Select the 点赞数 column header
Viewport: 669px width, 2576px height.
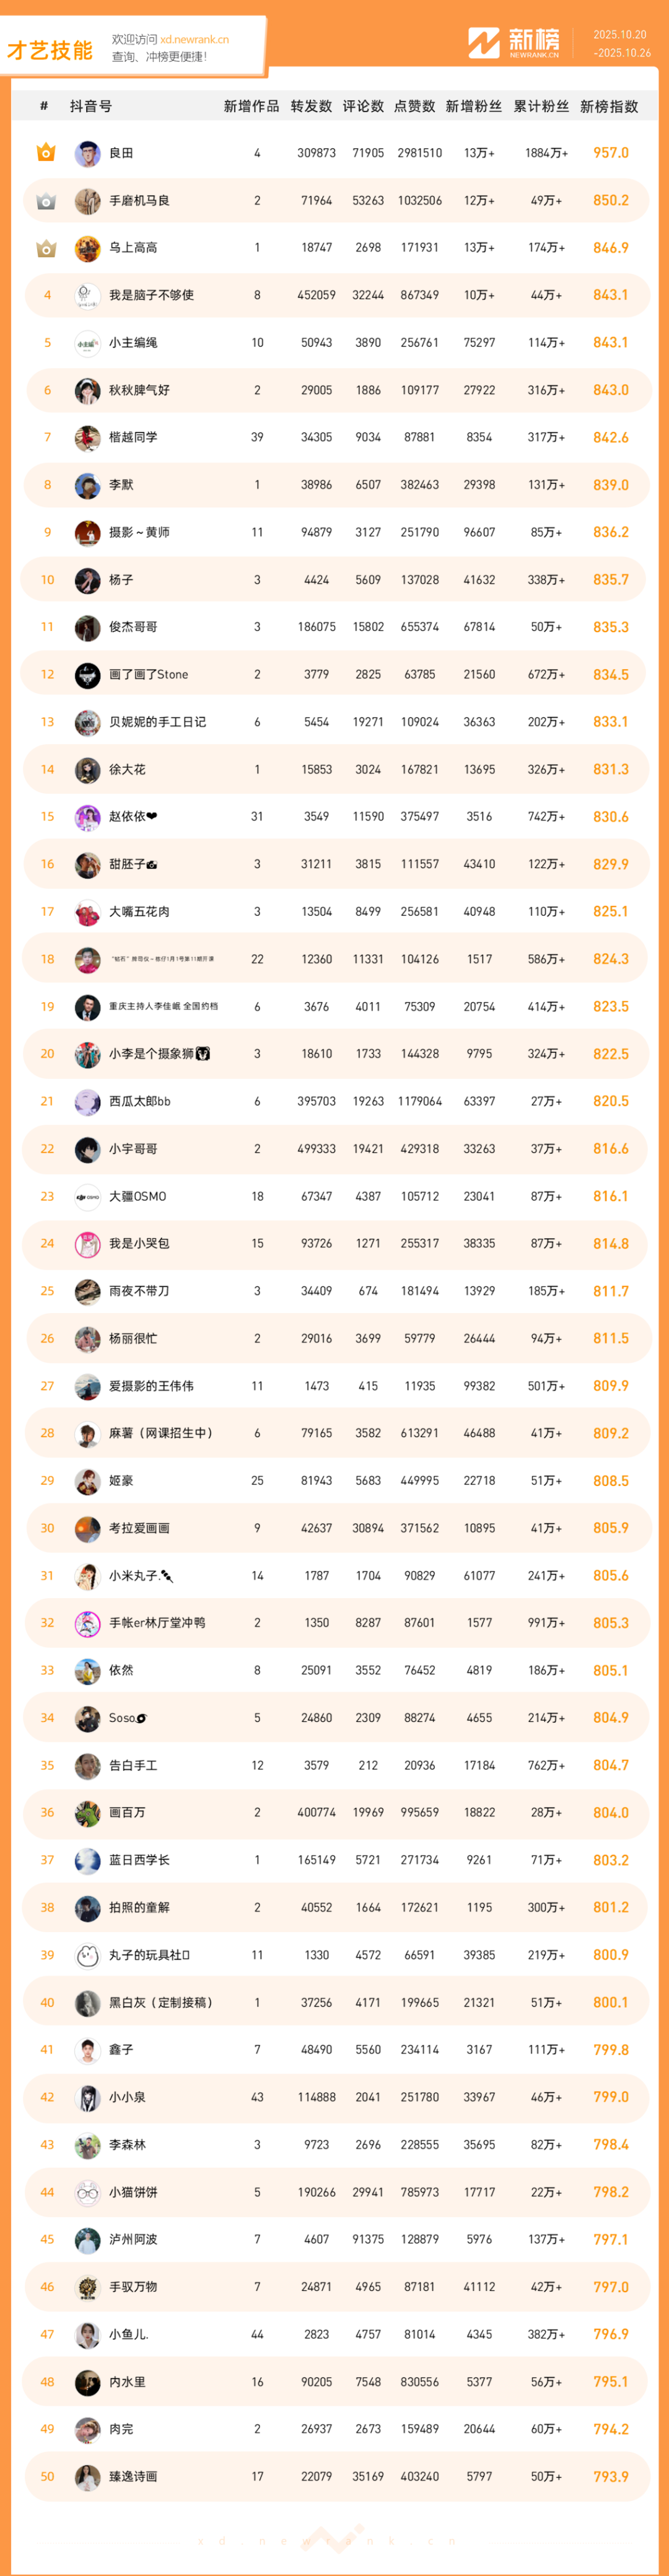[414, 107]
